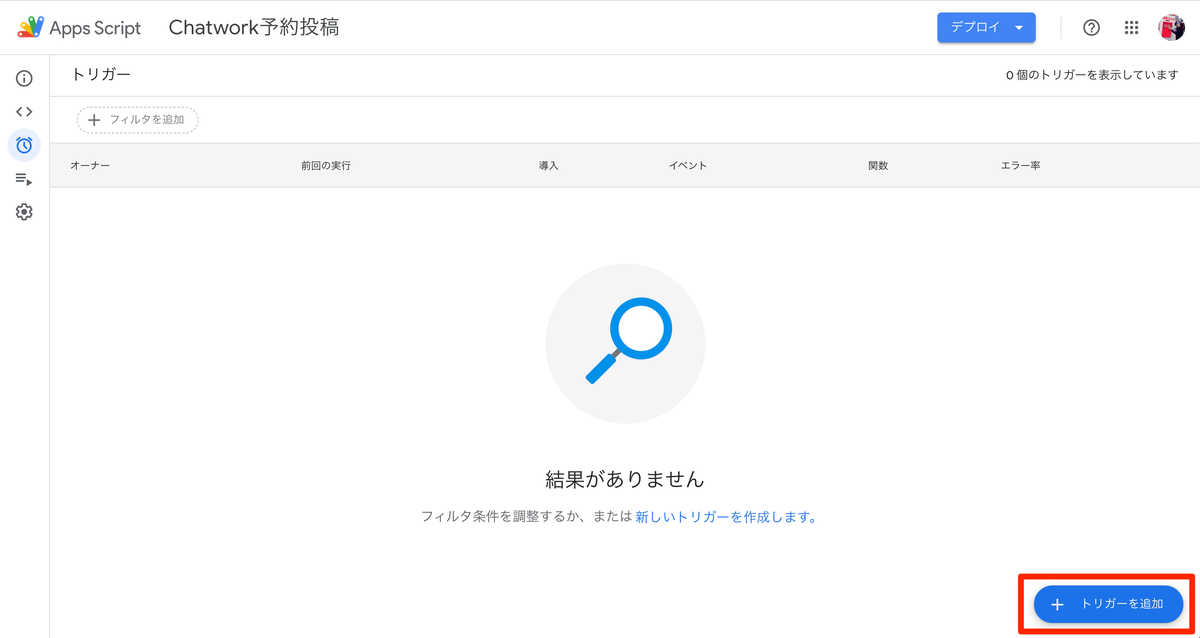Open the デプロイ dropdown arrow
The image size is (1200, 638).
click(1020, 27)
